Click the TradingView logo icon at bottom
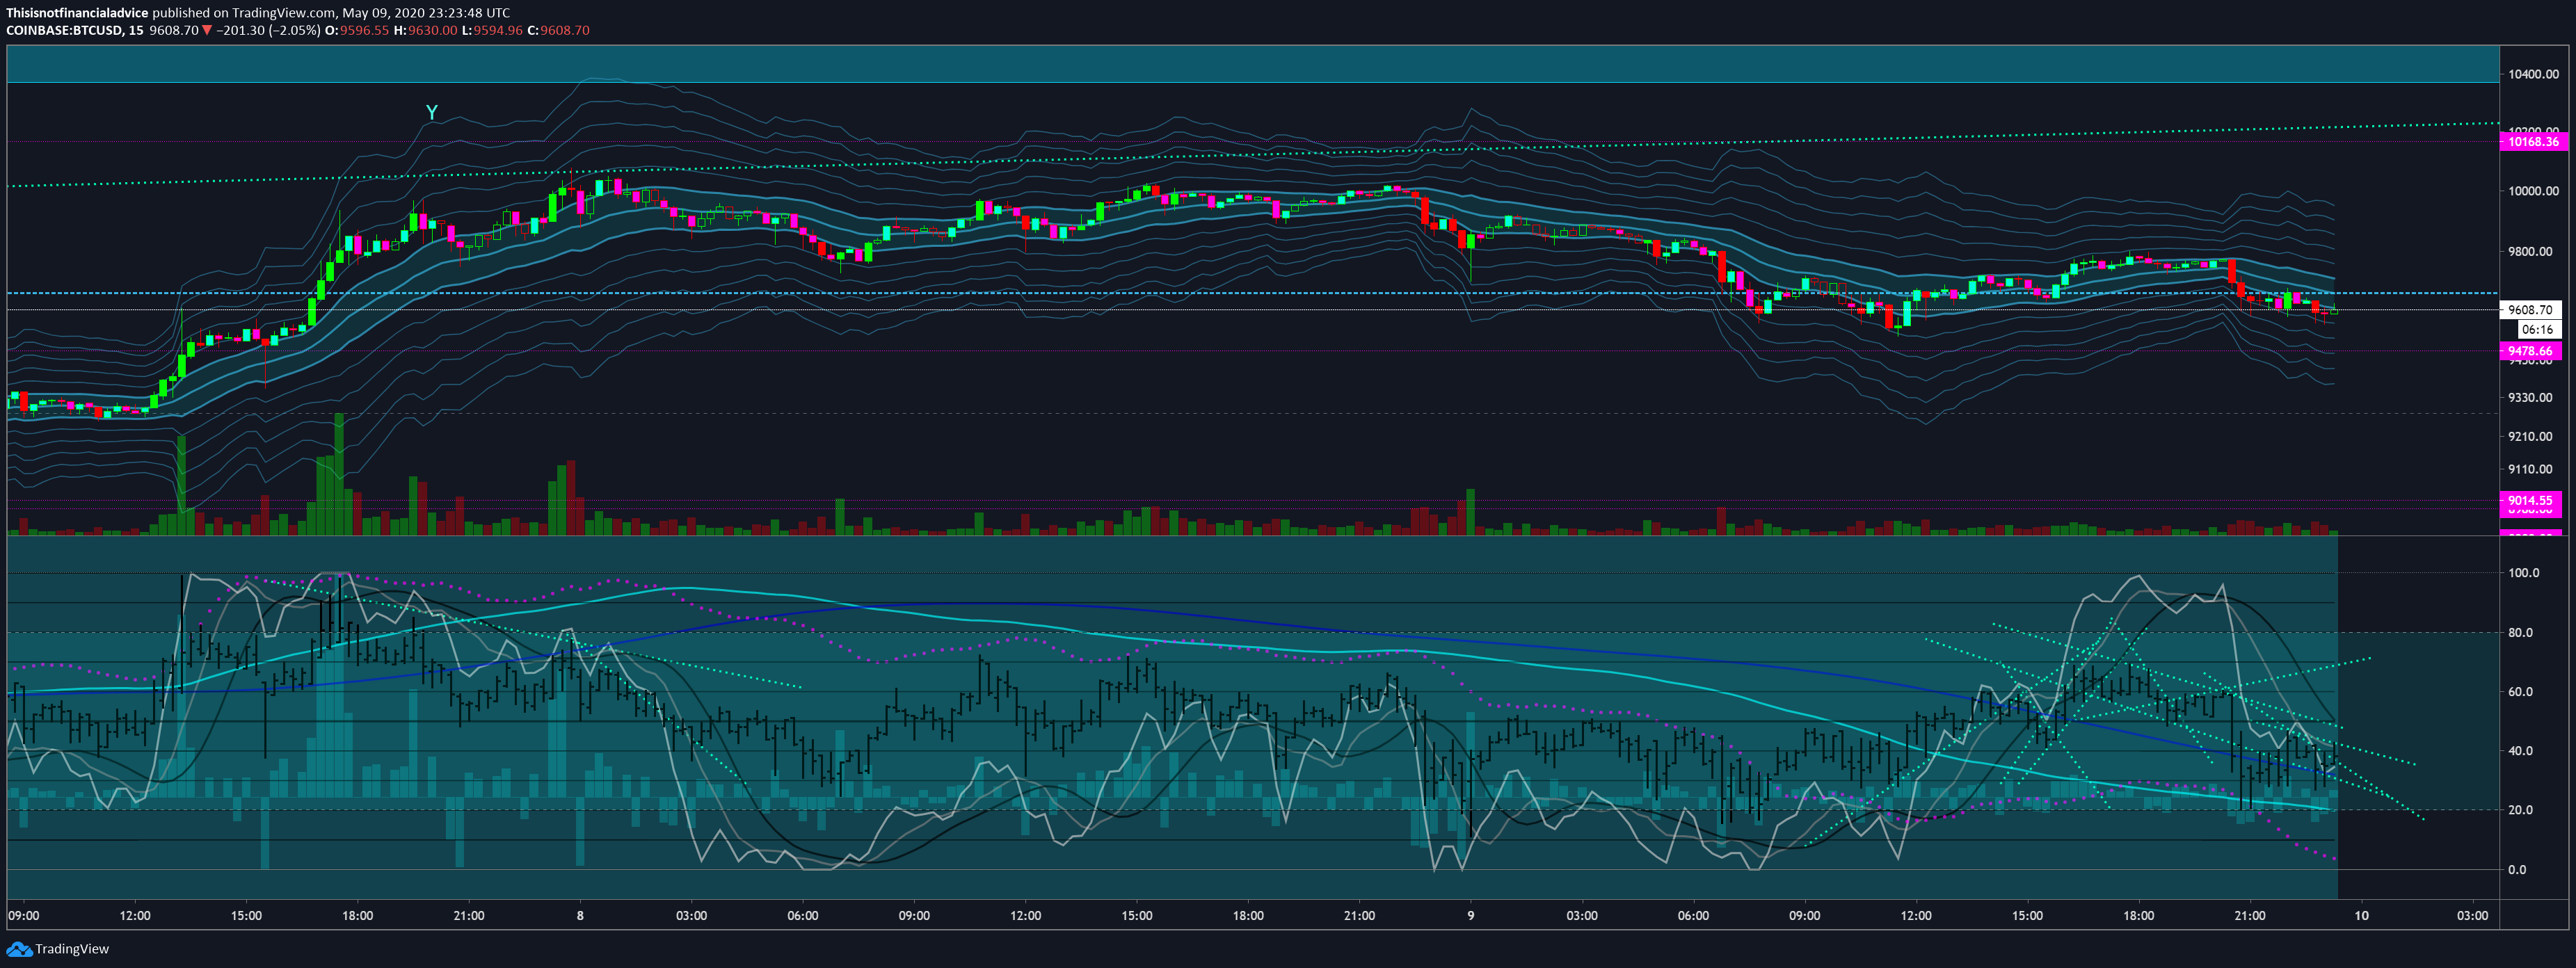 [x=19, y=949]
